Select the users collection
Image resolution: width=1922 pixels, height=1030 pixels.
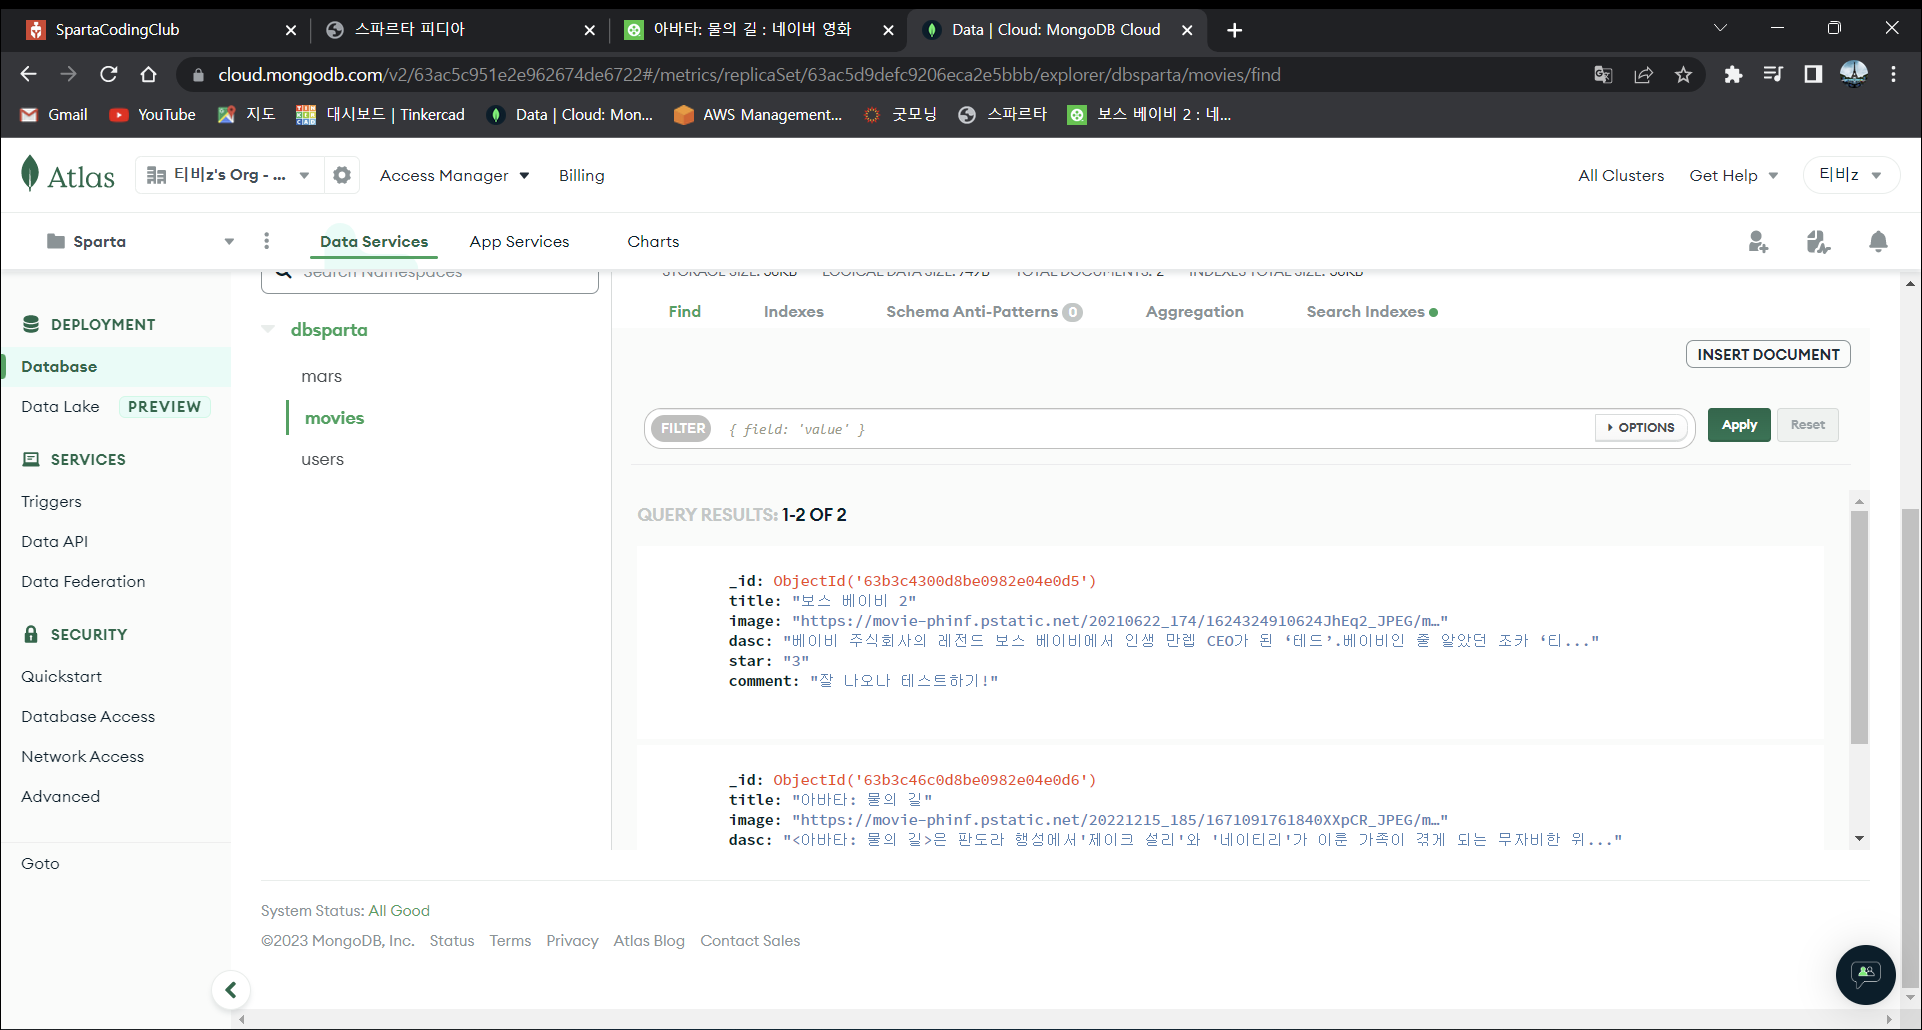(x=322, y=460)
